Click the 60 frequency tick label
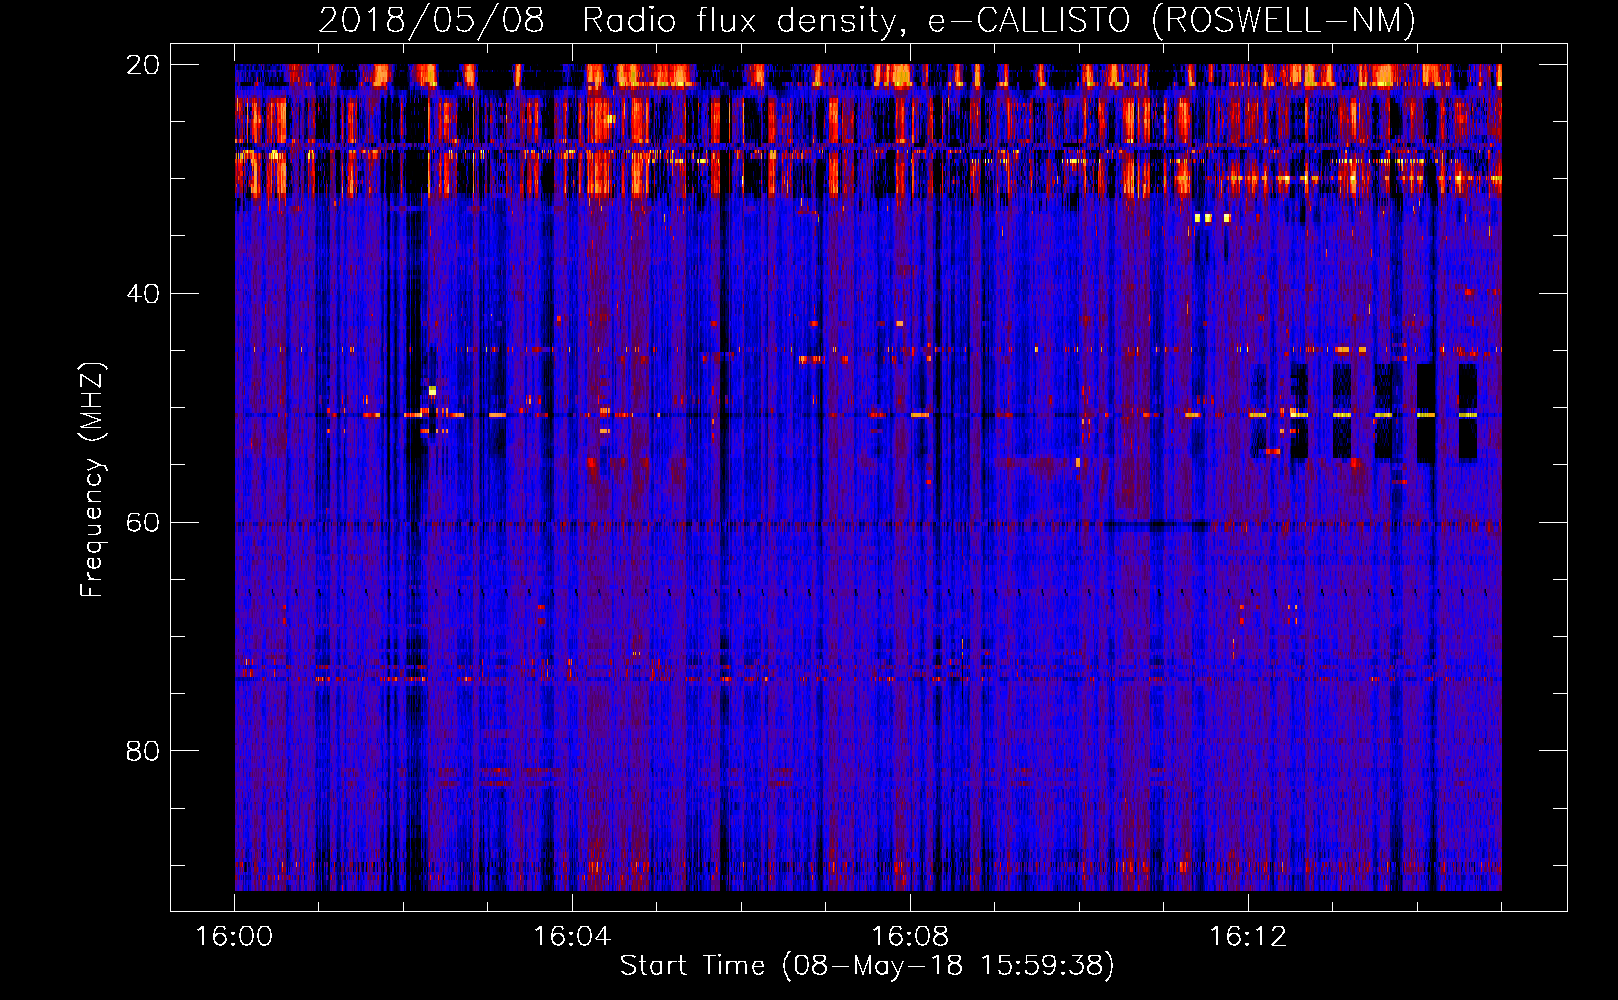The image size is (1618, 1000). [x=142, y=522]
